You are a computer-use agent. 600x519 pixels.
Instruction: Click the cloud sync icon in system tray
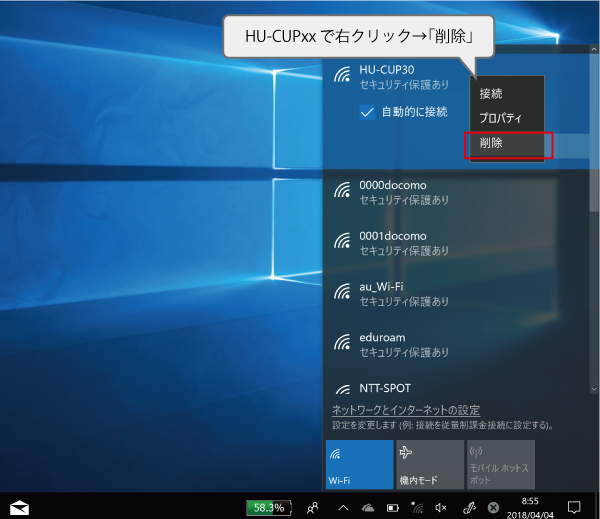(368, 508)
